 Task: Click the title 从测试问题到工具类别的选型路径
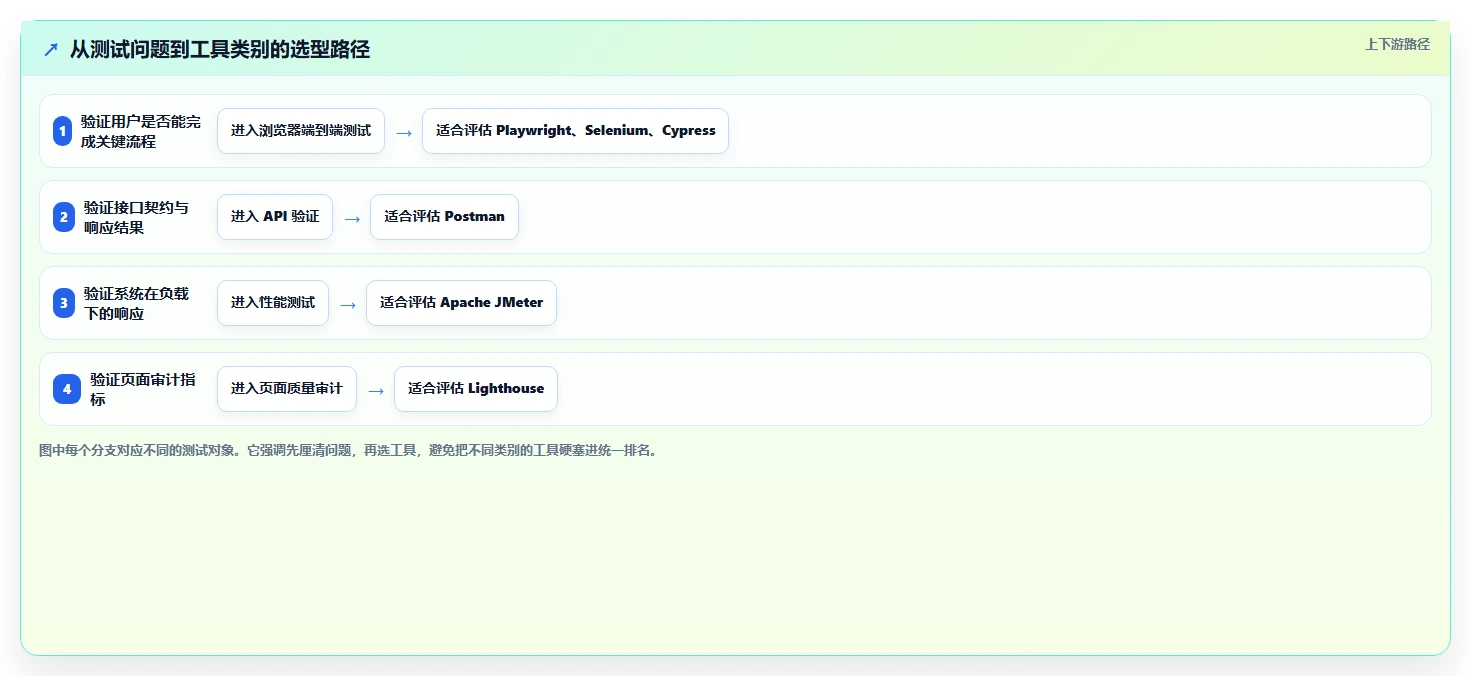pos(220,50)
